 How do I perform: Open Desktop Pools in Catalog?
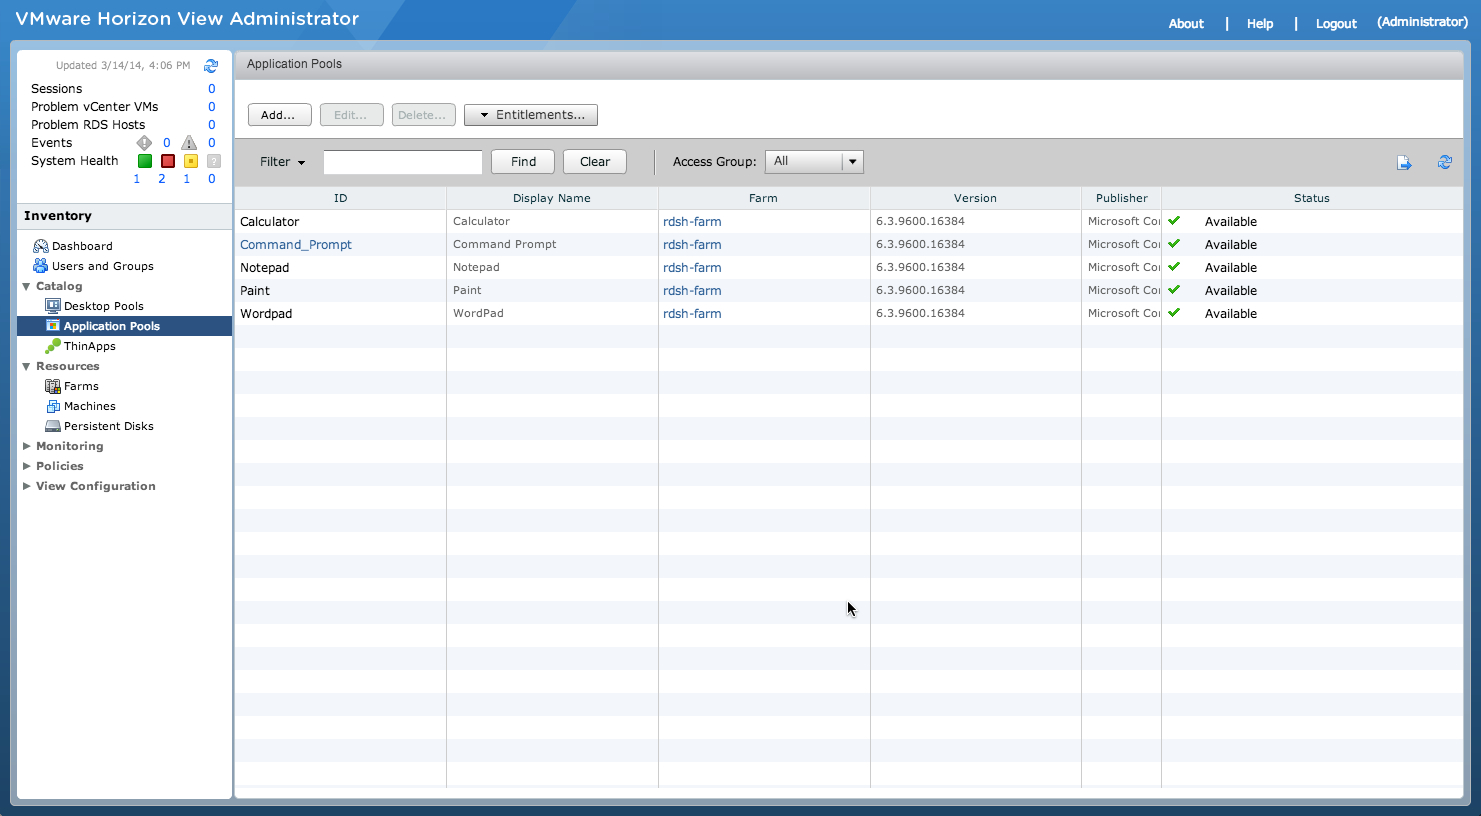click(x=103, y=306)
